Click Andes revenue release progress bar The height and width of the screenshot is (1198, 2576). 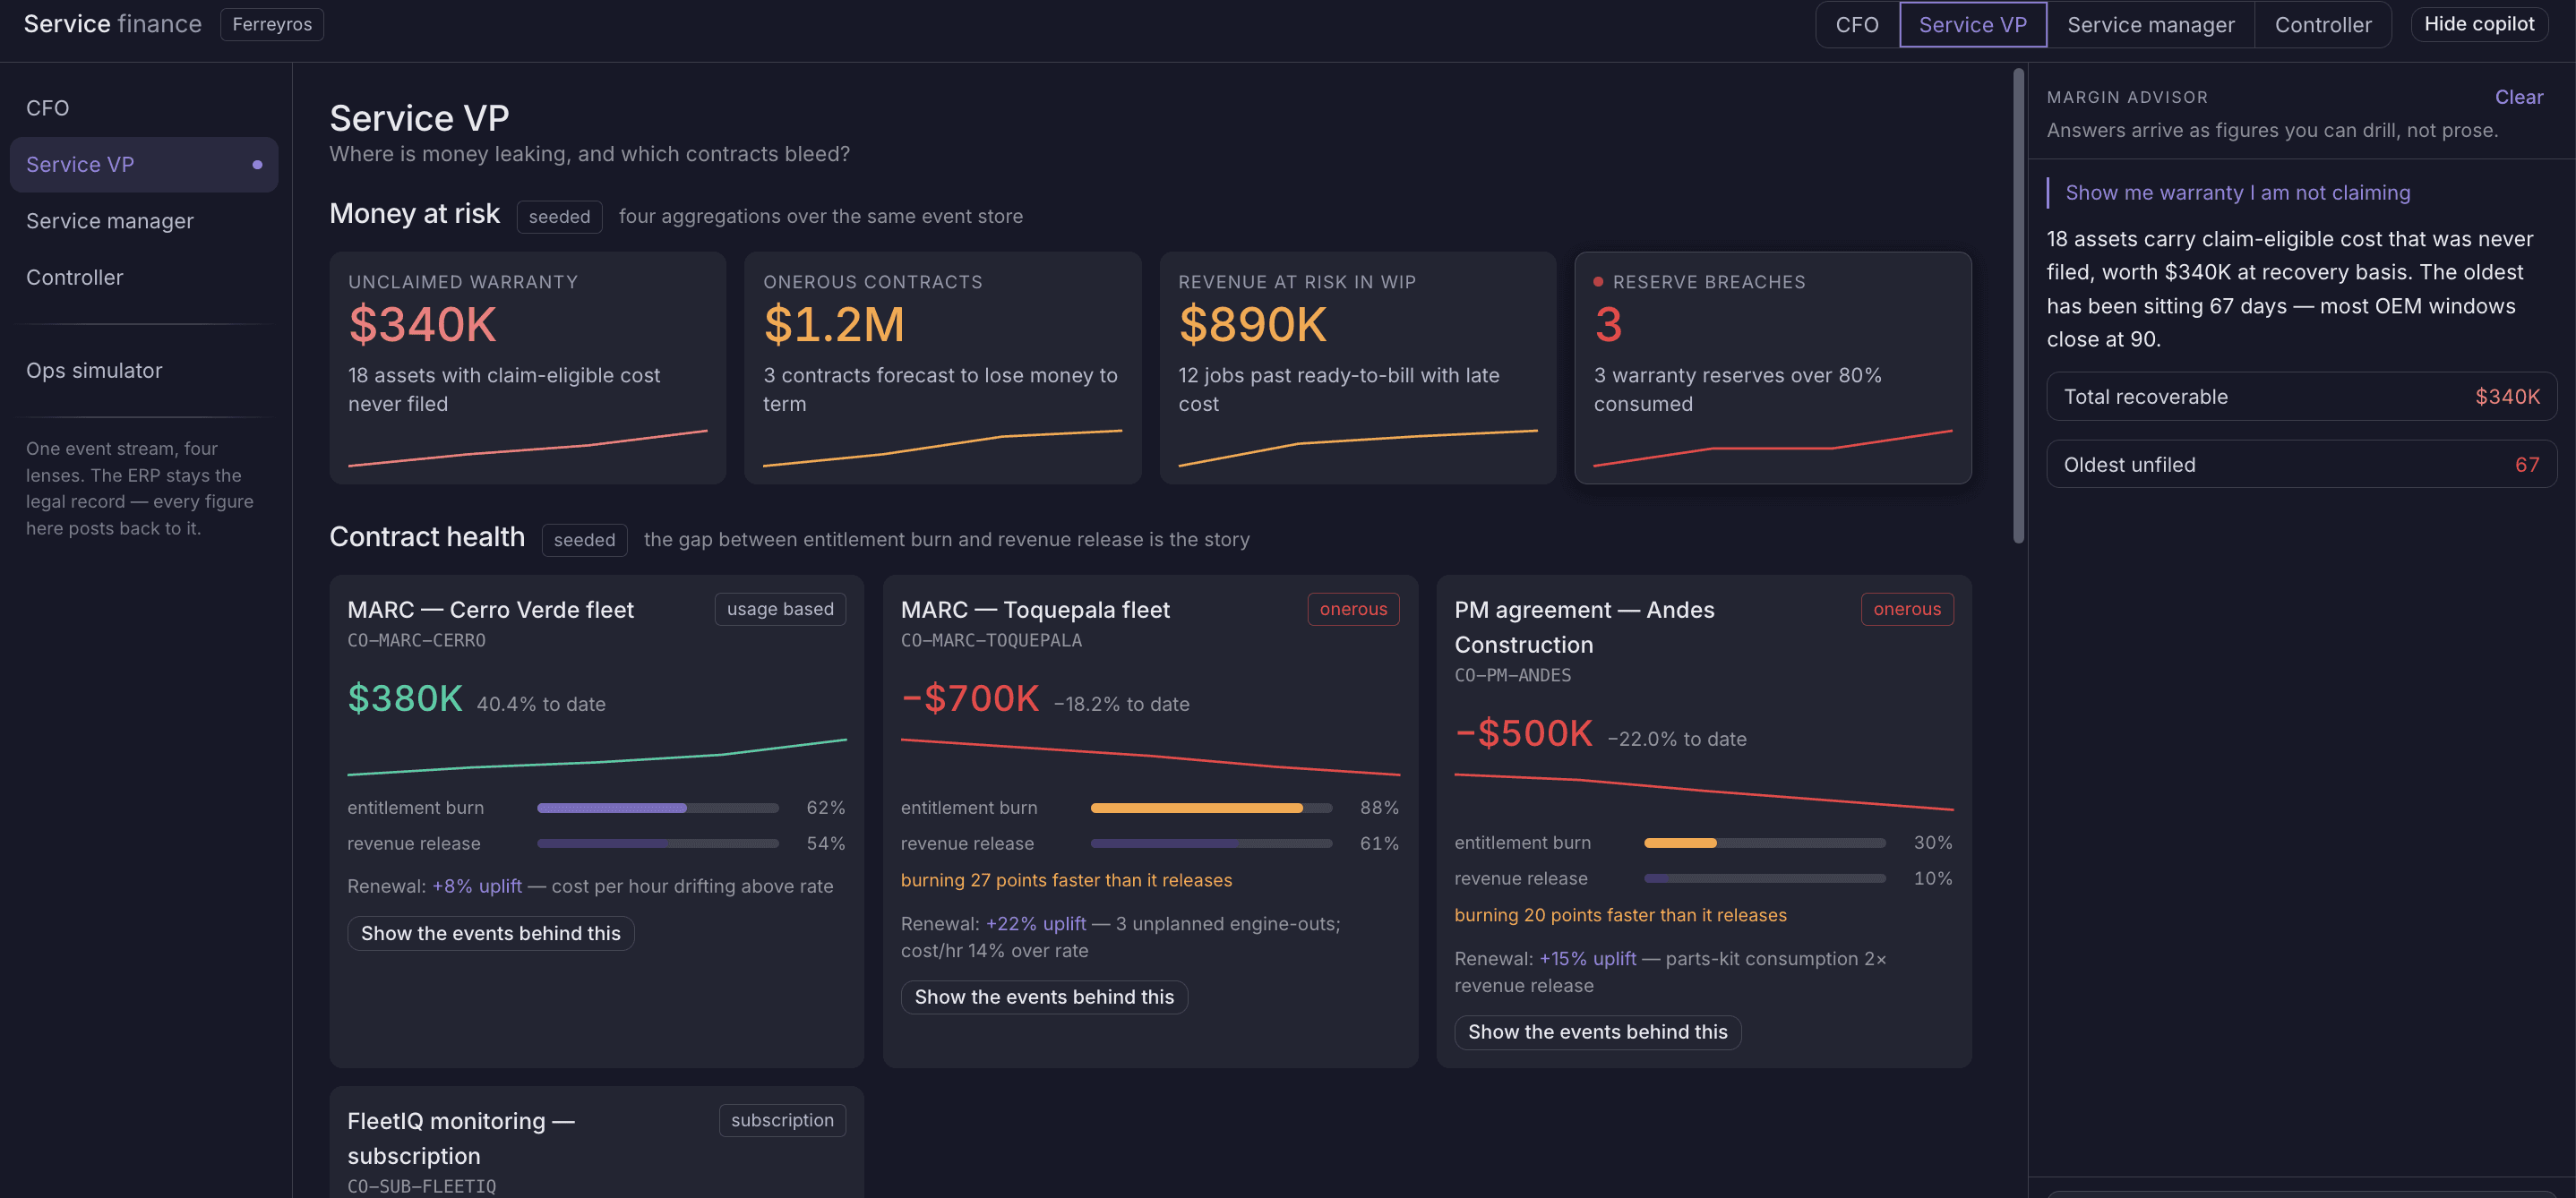click(1765, 879)
